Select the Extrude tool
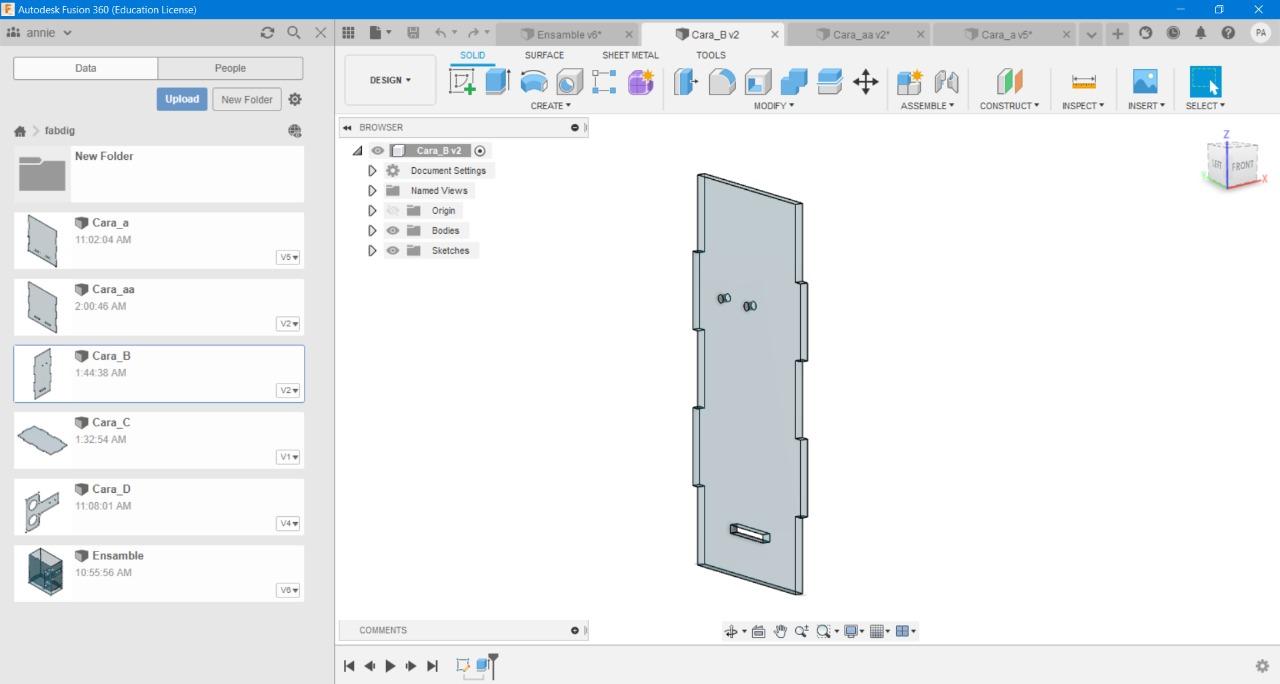The width and height of the screenshot is (1280, 684). click(497, 82)
